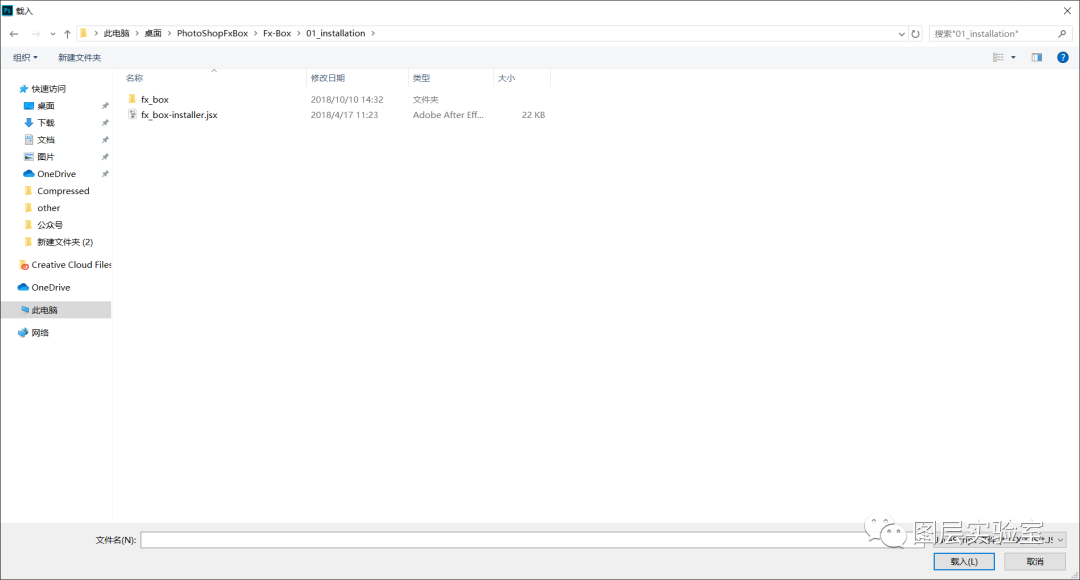Click the change view layout icon
Image resolution: width=1080 pixels, height=580 pixels.
[x=998, y=57]
